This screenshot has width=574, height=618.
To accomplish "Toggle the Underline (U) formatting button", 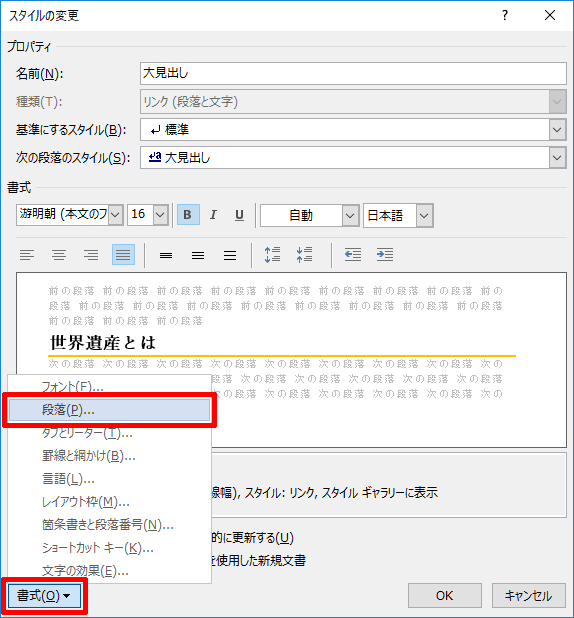I will click(239, 215).
